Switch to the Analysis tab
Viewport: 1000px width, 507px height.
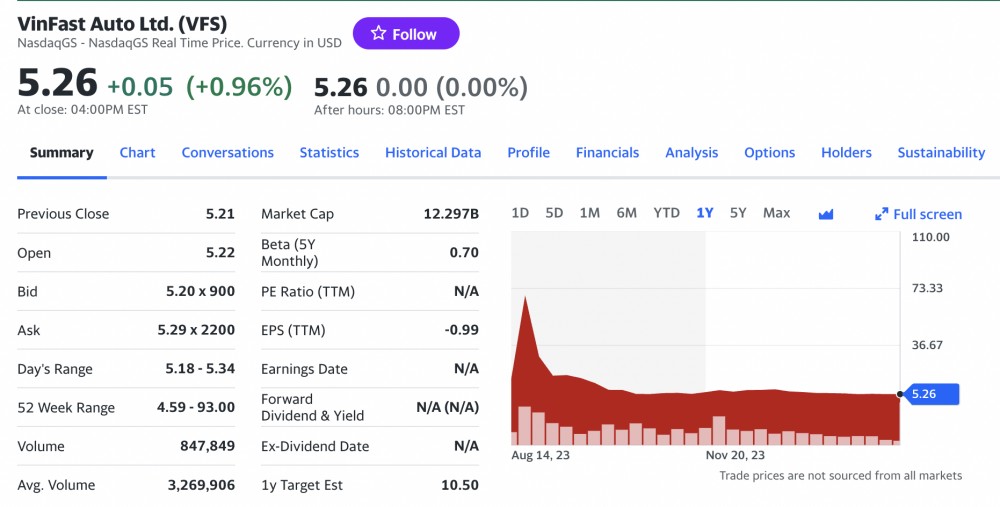(x=691, y=152)
